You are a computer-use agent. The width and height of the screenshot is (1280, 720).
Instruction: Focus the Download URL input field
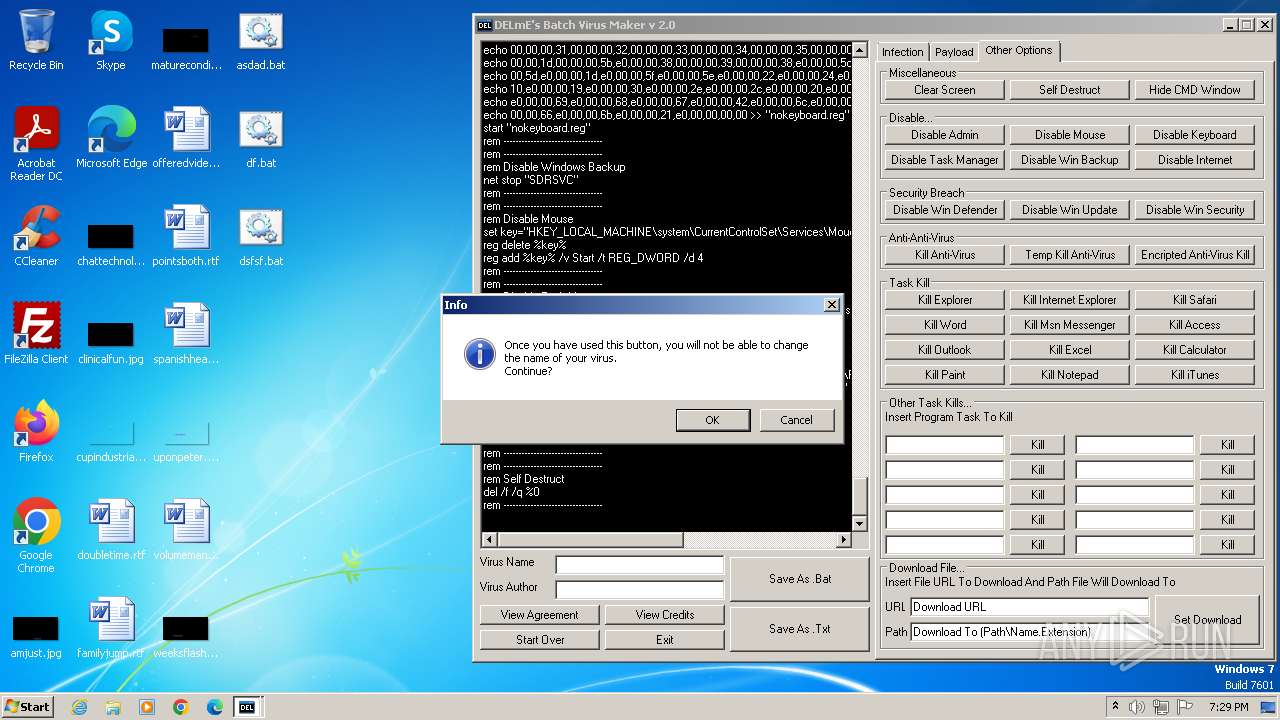(1029, 607)
